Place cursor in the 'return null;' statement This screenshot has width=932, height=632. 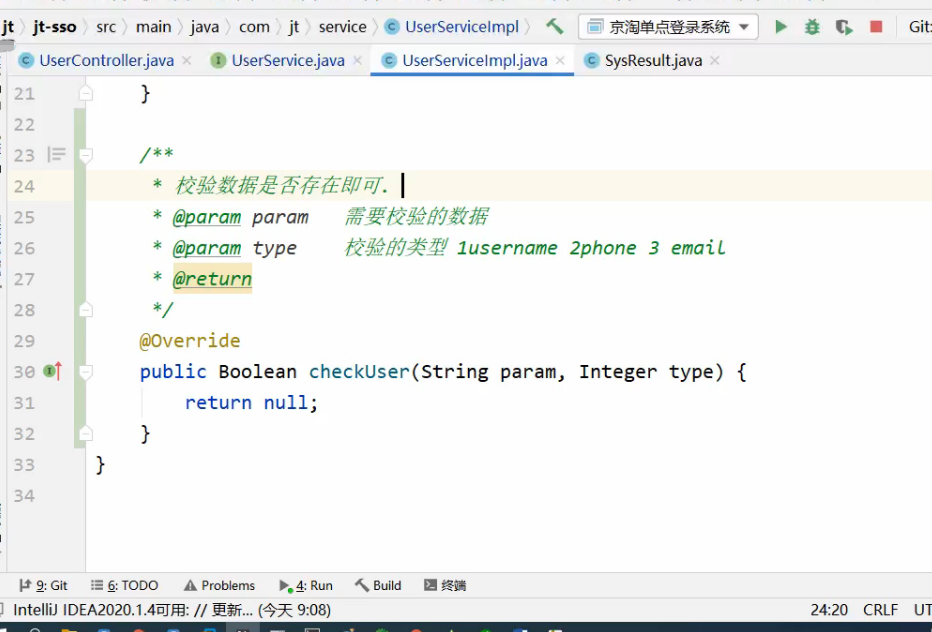click(x=251, y=403)
